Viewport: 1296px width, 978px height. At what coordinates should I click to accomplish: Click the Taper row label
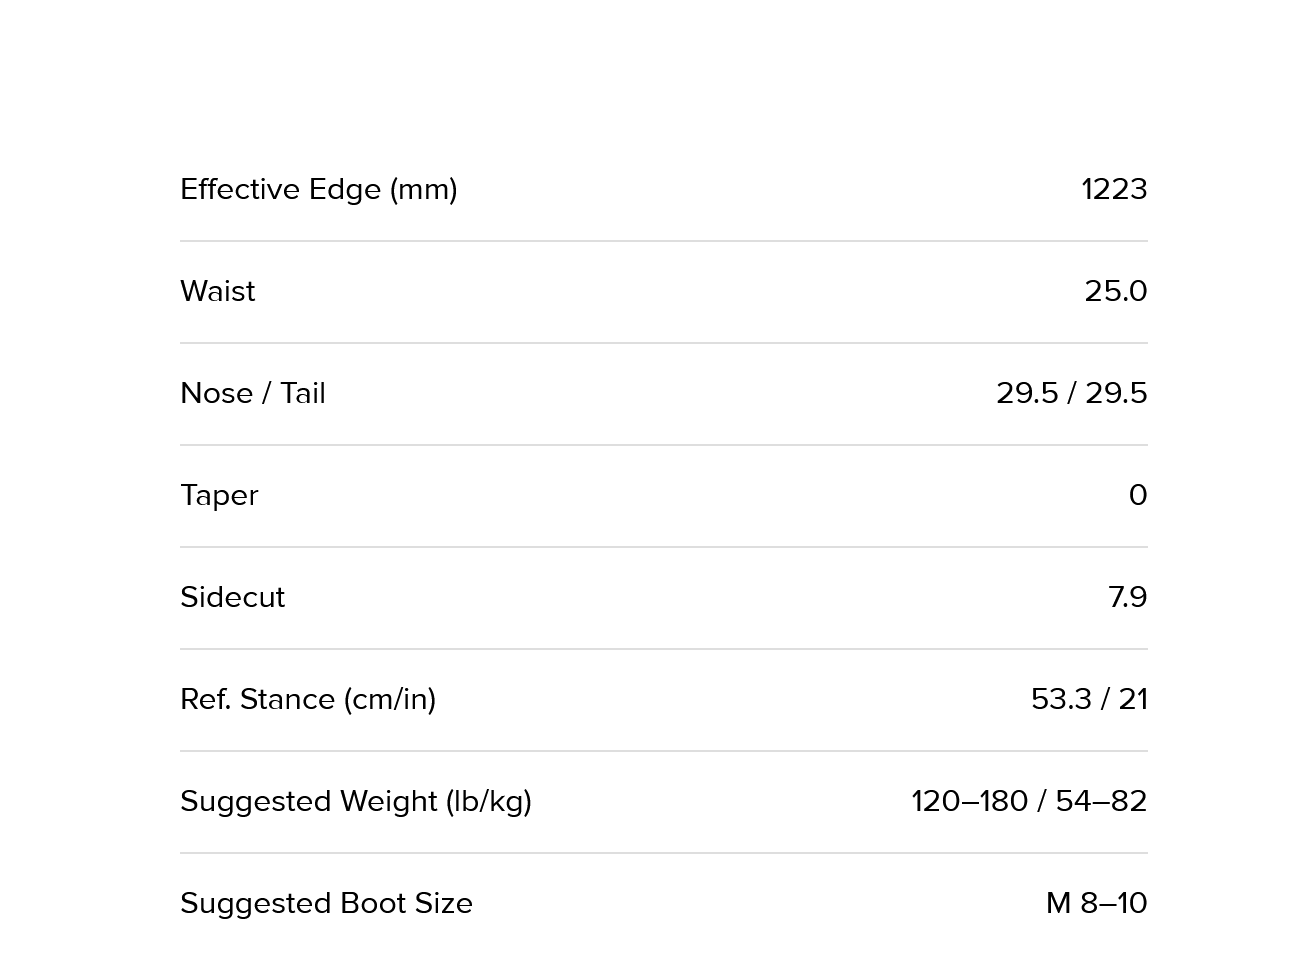219,495
